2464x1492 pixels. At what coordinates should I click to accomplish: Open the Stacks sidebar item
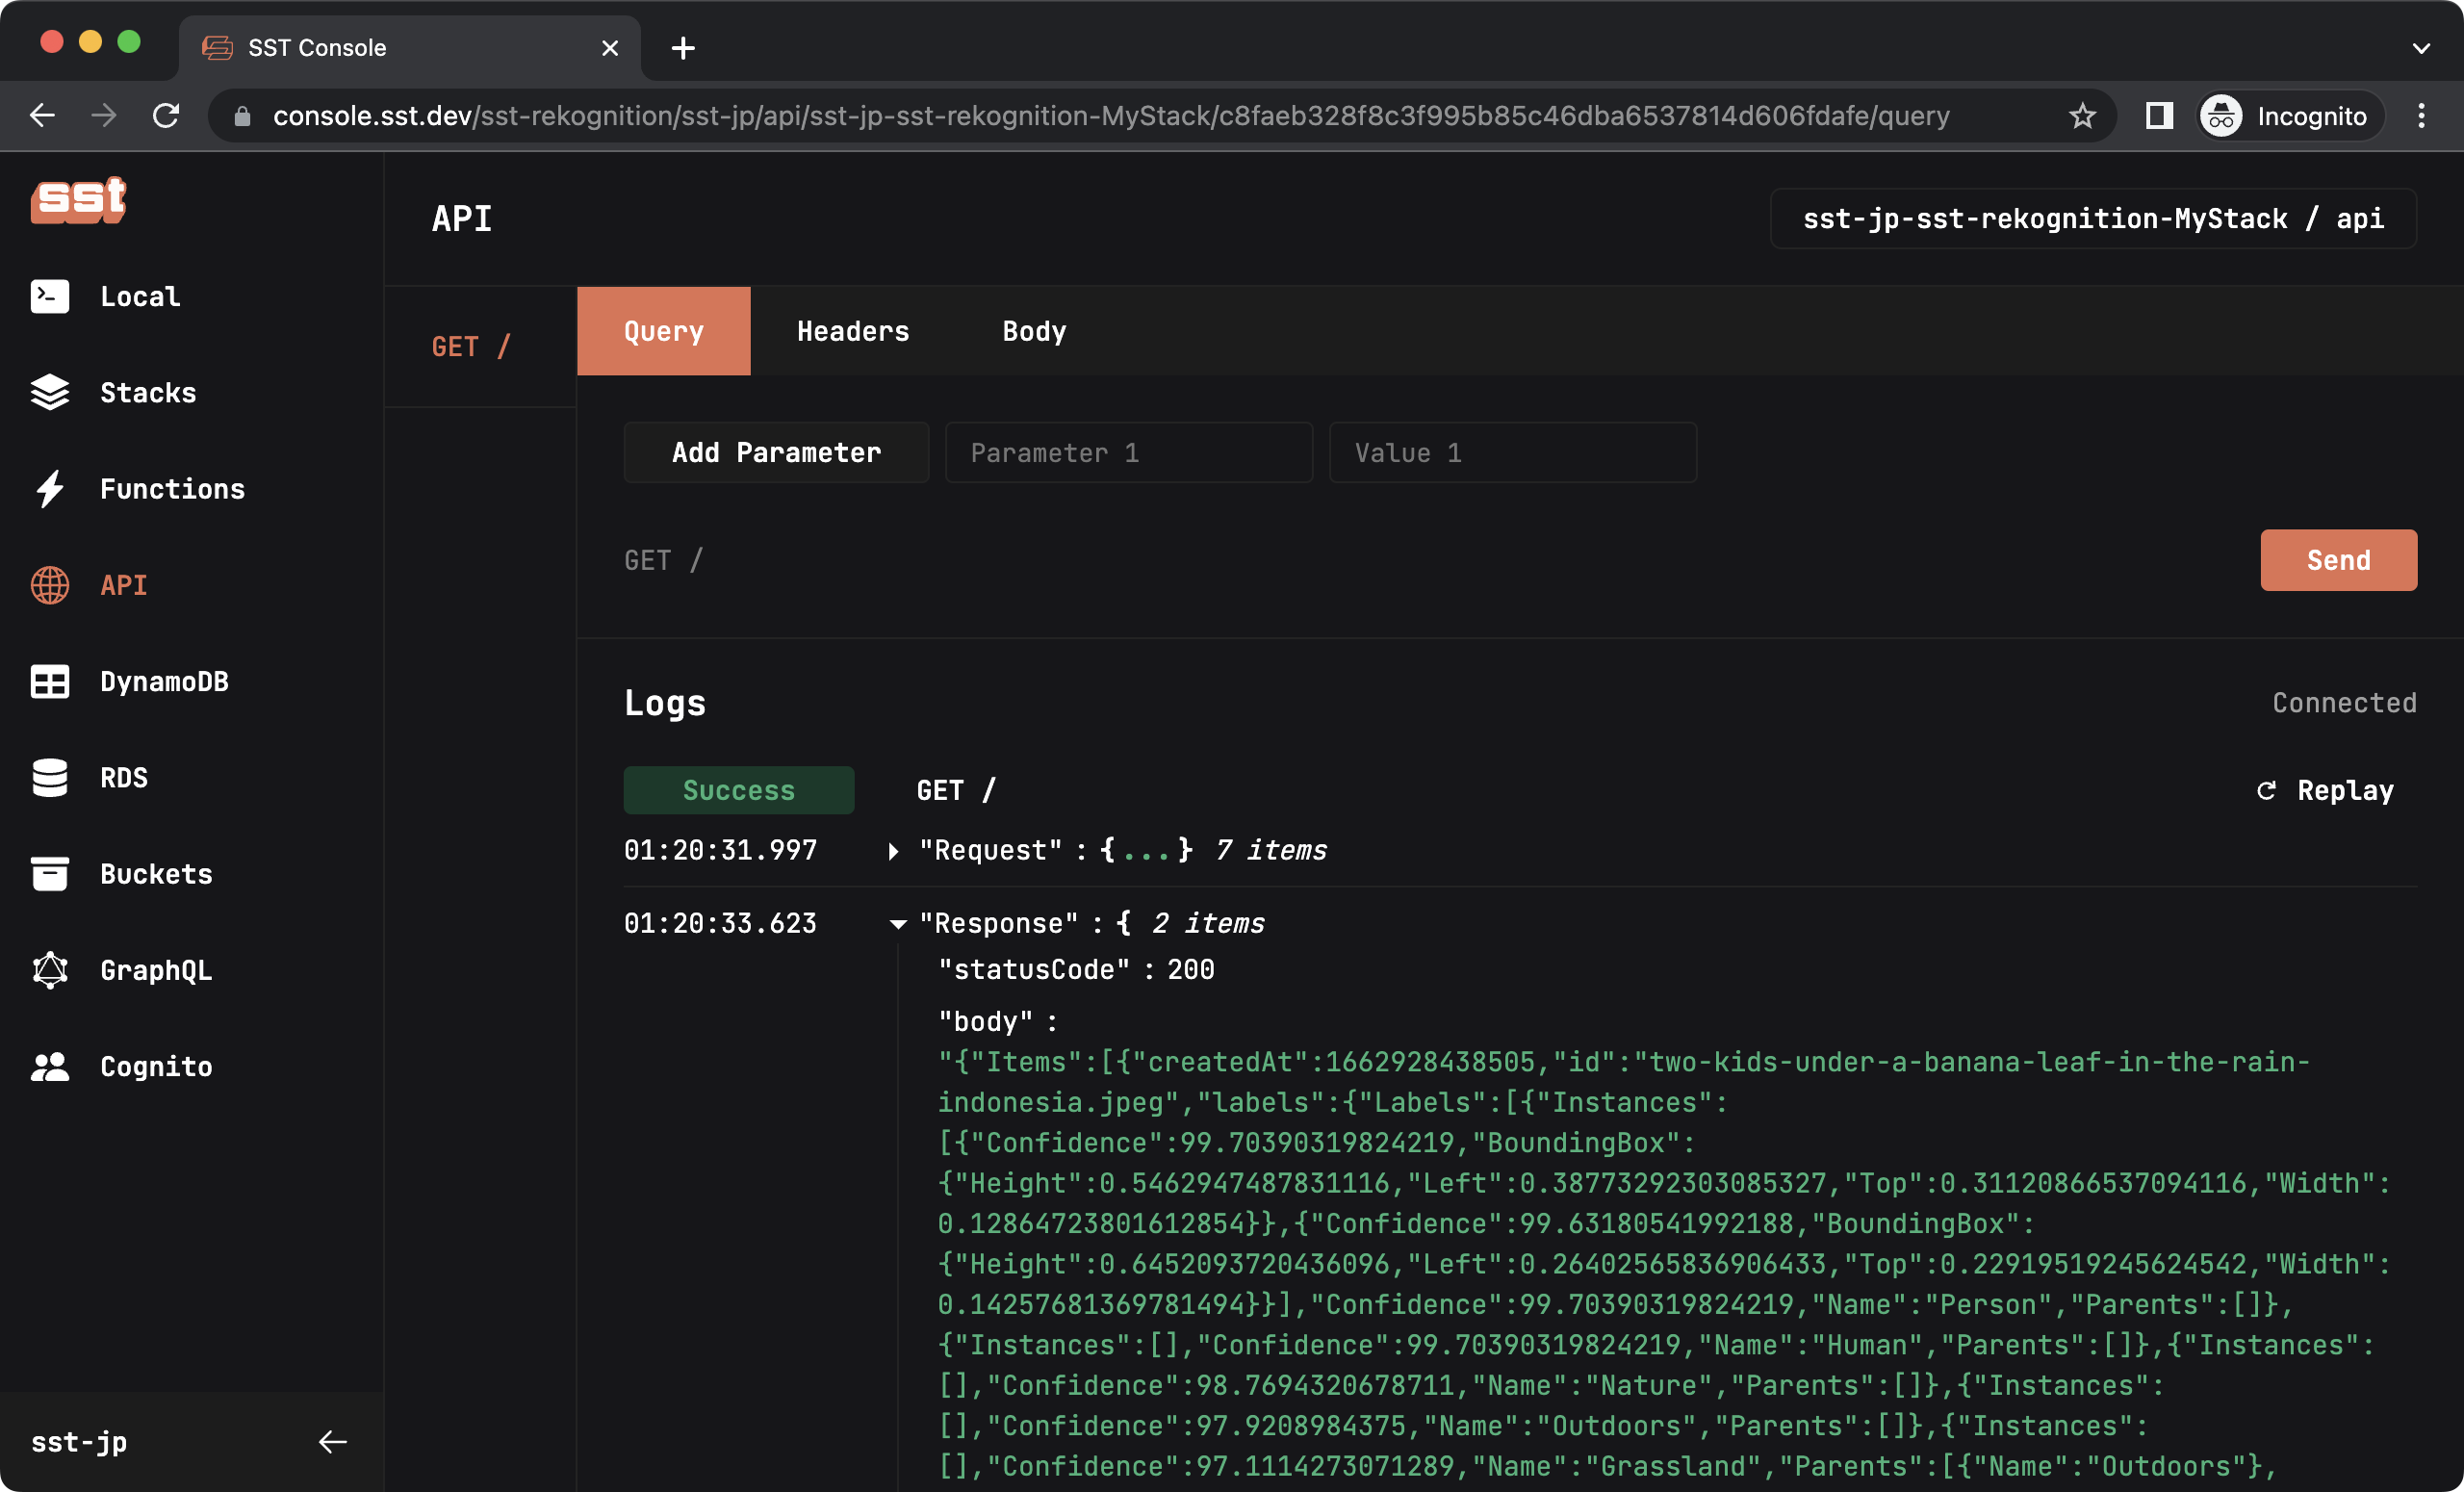148,393
